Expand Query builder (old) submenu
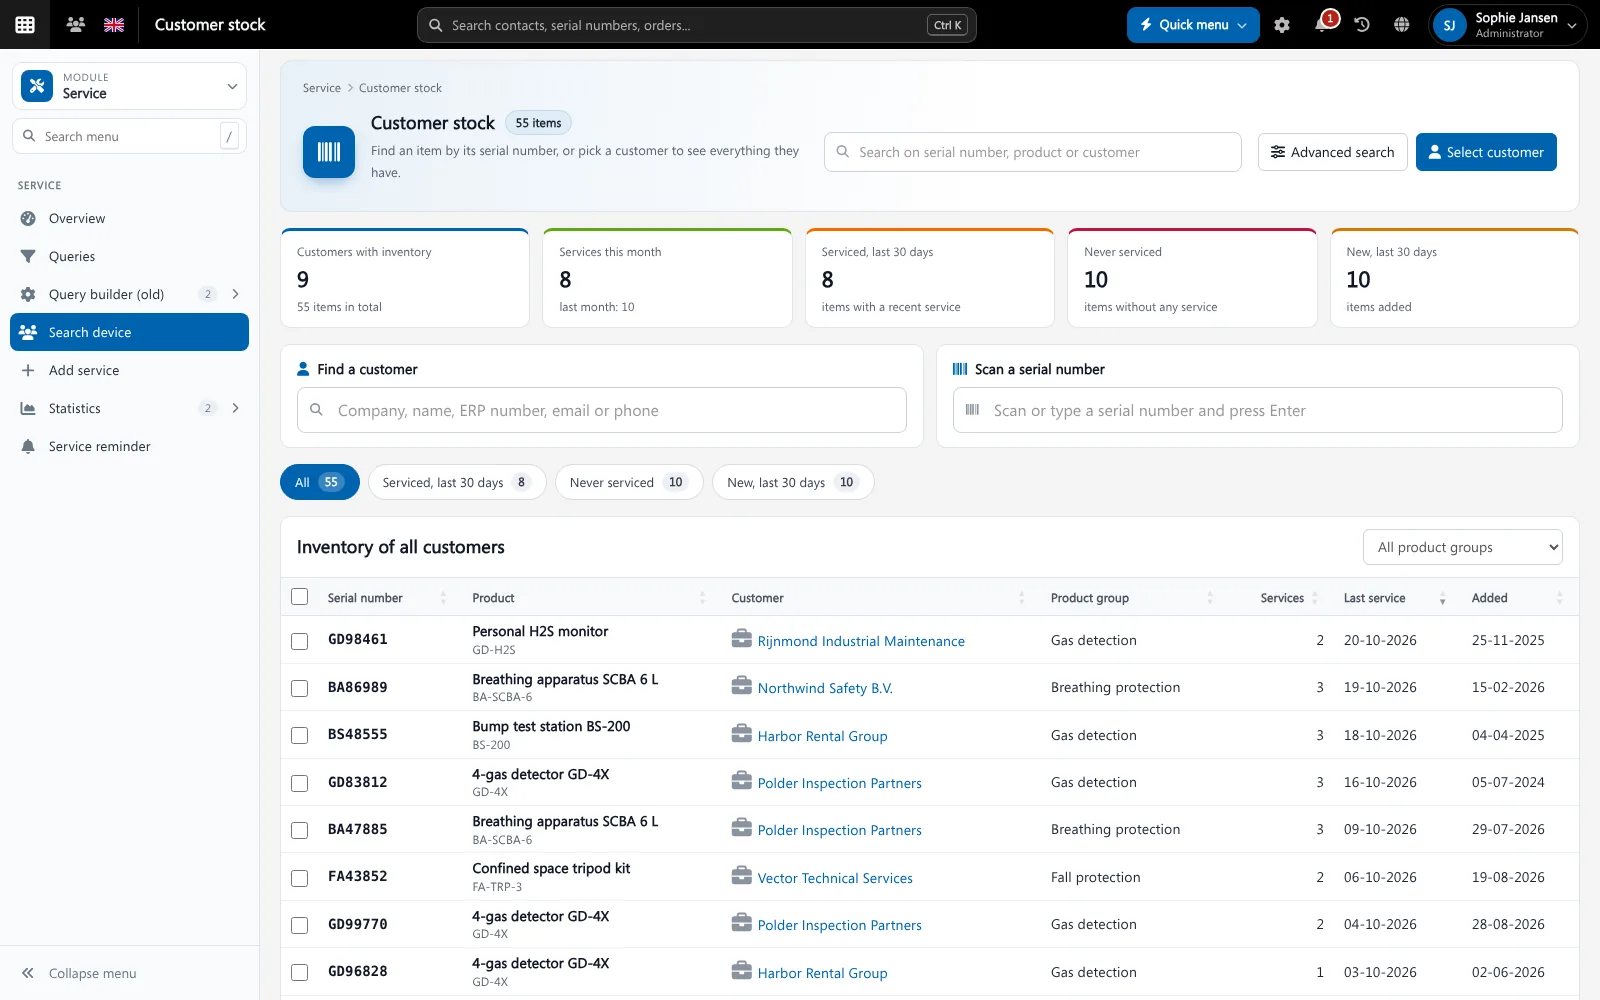 point(236,294)
